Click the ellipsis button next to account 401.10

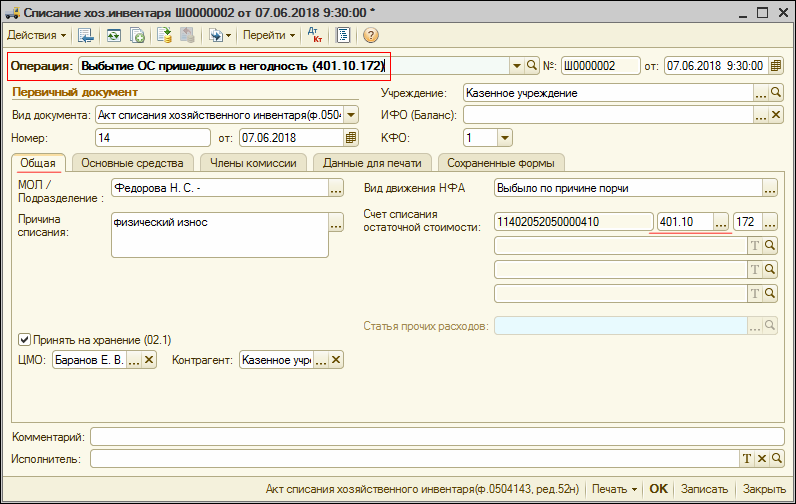(721, 222)
